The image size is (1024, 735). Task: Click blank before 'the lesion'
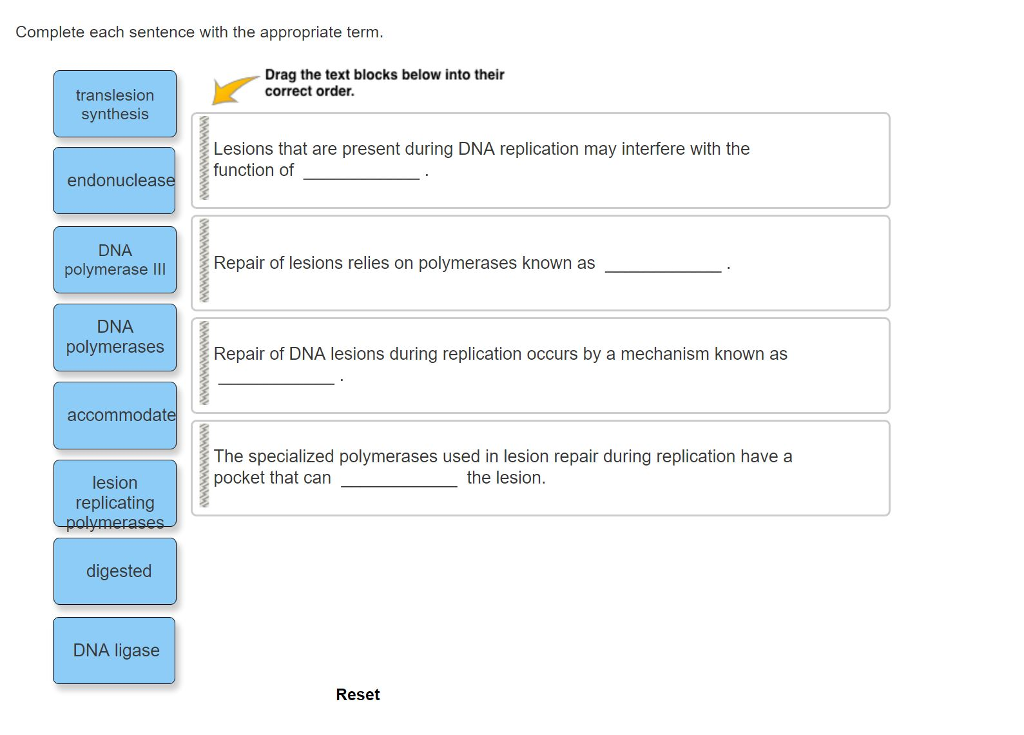(x=399, y=479)
